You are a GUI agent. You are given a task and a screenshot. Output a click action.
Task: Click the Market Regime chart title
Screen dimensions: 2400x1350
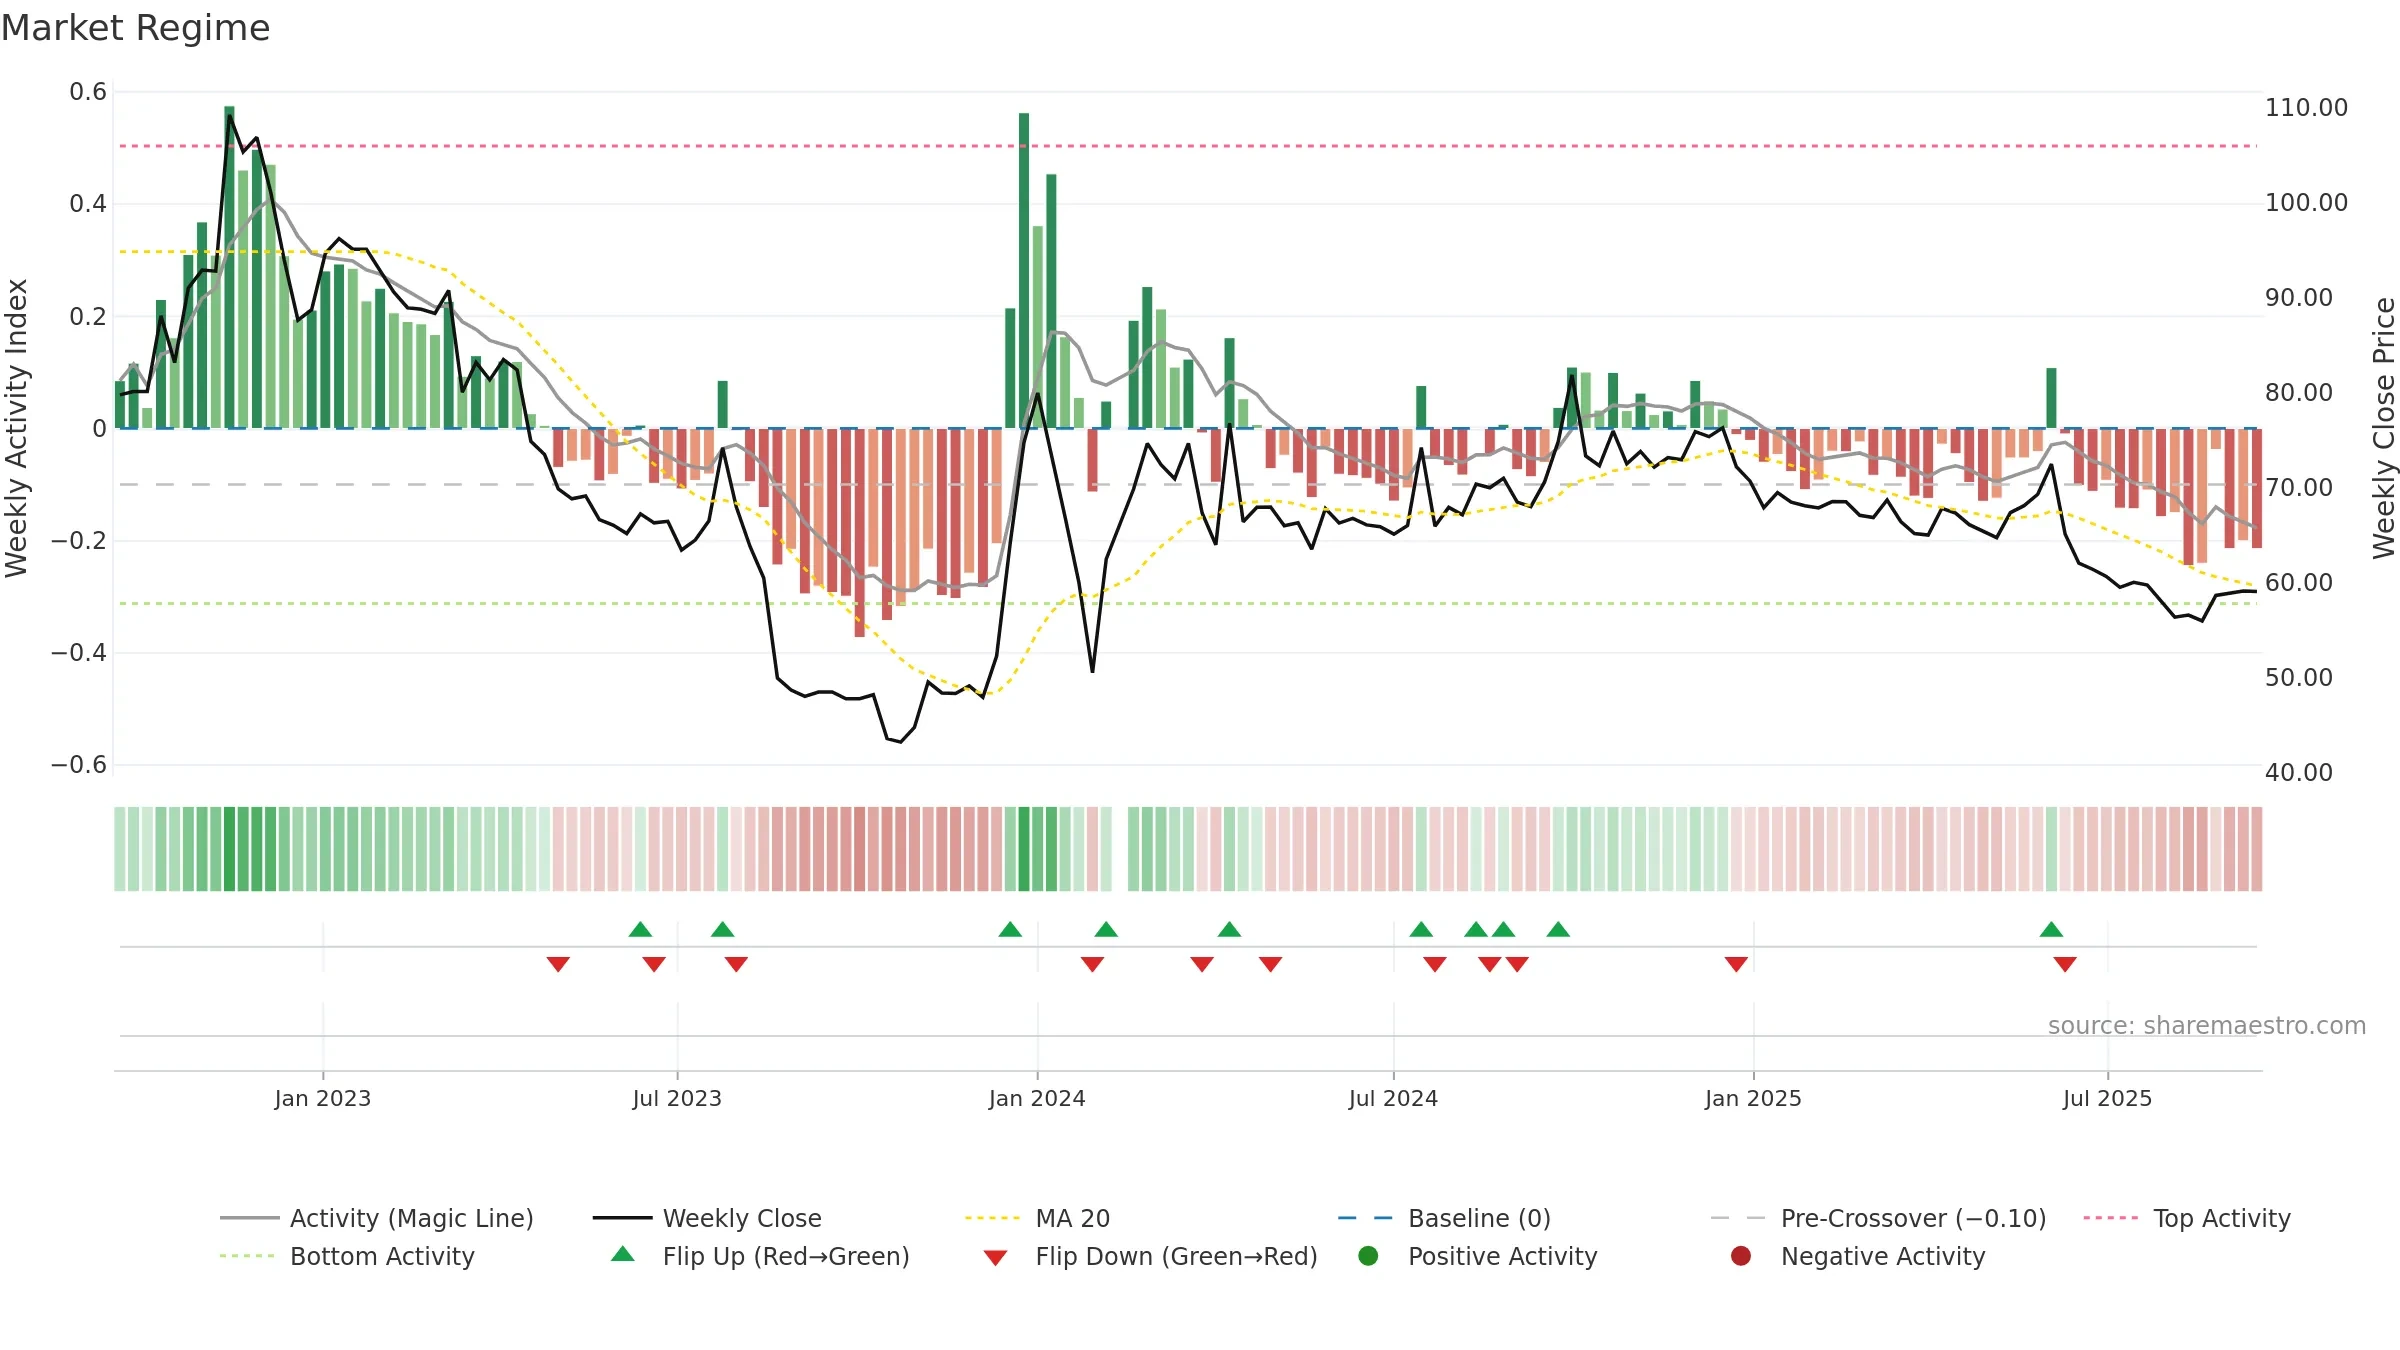135,28
